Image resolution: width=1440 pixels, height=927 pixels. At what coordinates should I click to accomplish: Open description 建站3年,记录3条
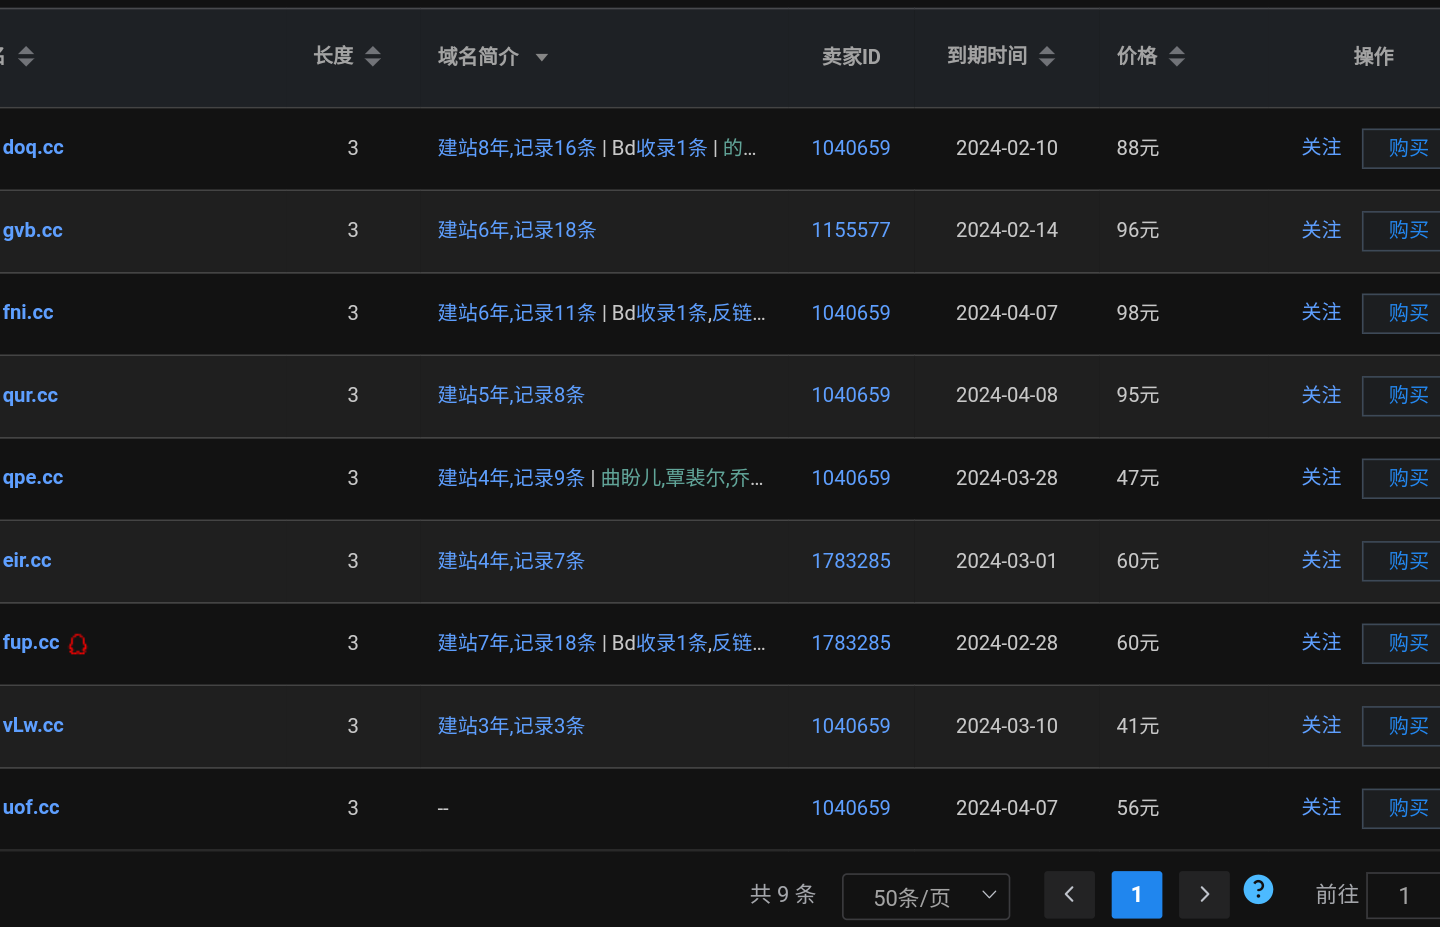pyautogui.click(x=511, y=726)
